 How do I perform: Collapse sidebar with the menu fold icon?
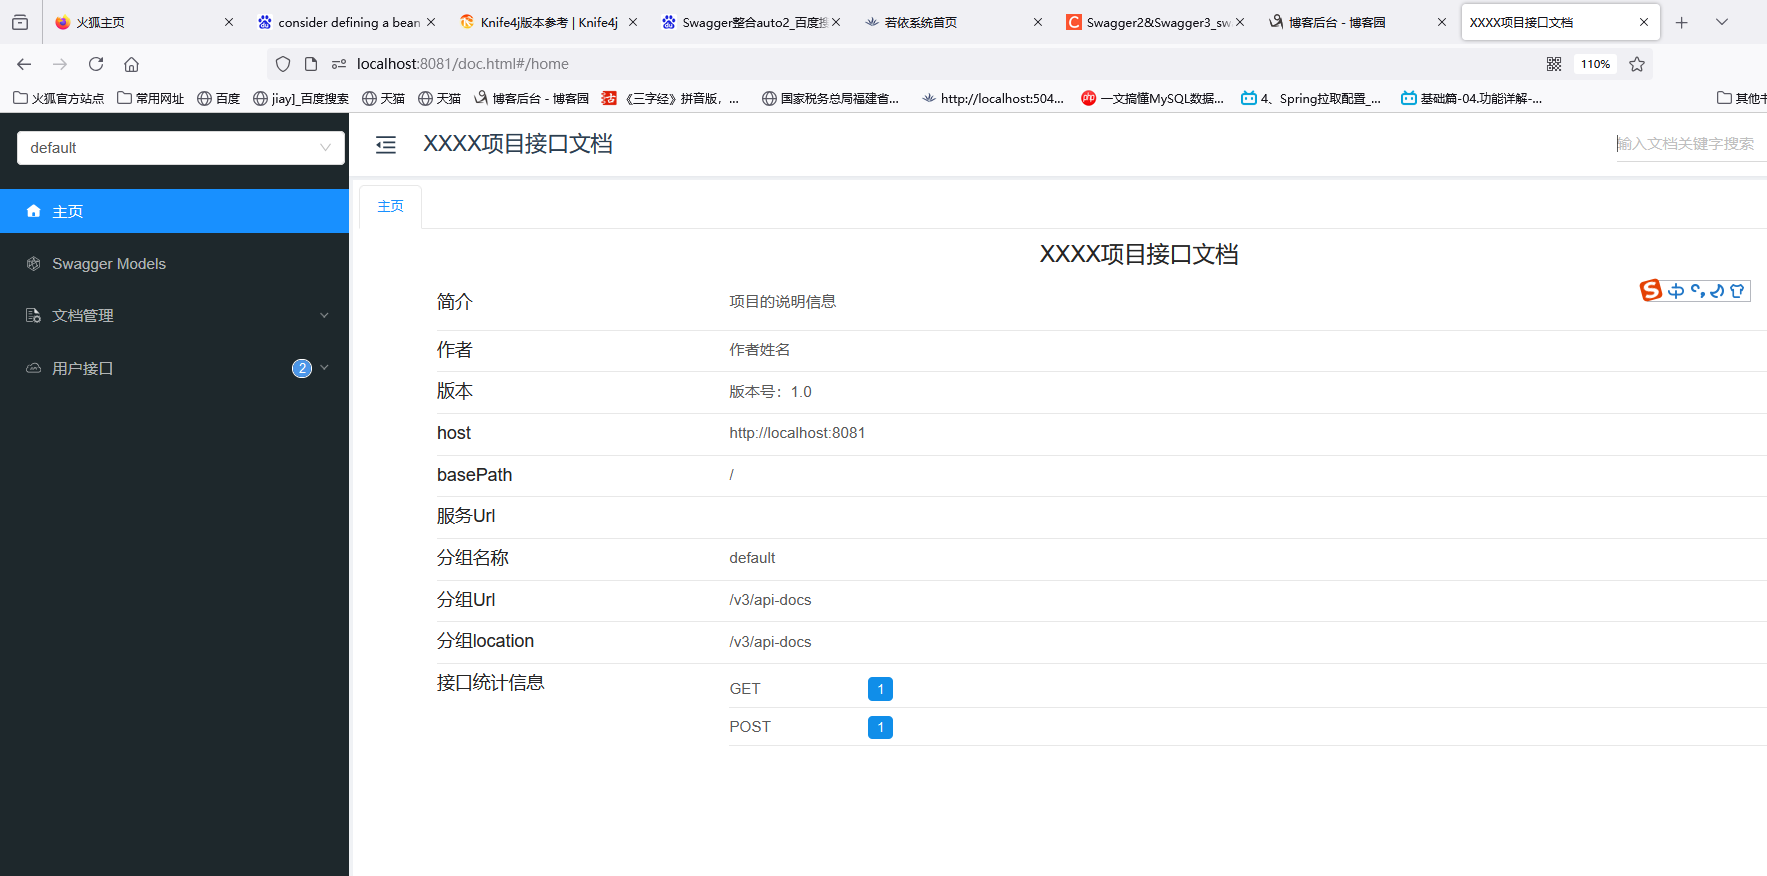click(x=386, y=145)
